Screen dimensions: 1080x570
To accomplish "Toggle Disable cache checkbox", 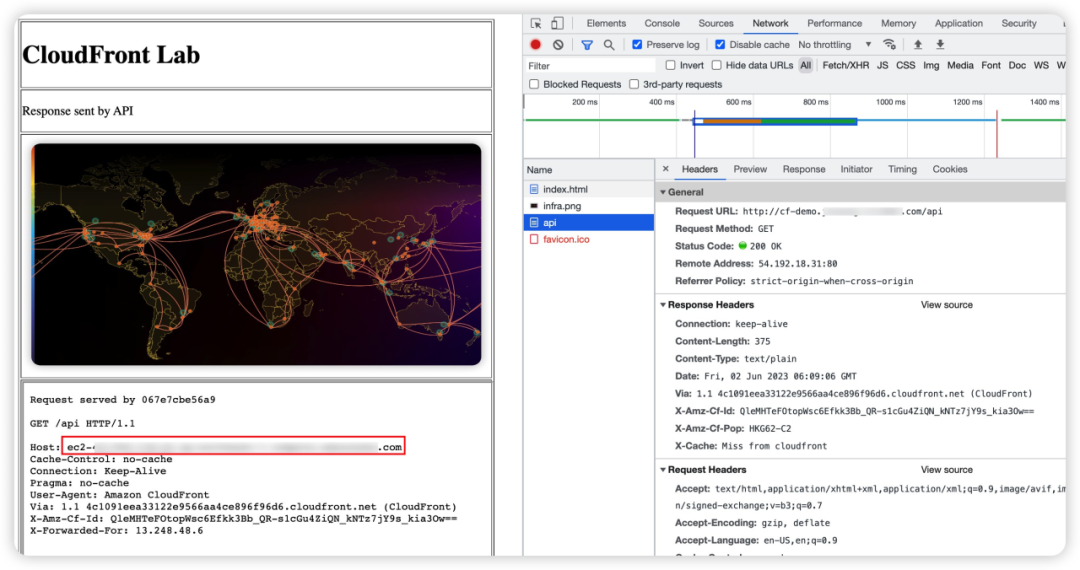I will 720,45.
